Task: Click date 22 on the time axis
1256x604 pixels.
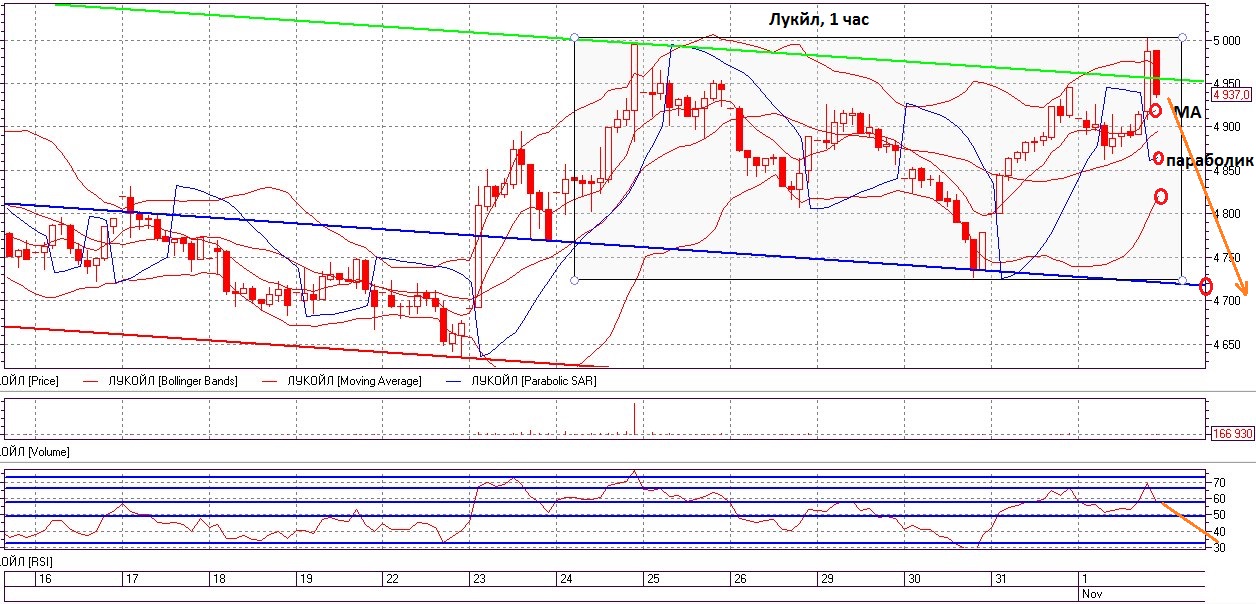Action: pyautogui.click(x=392, y=579)
